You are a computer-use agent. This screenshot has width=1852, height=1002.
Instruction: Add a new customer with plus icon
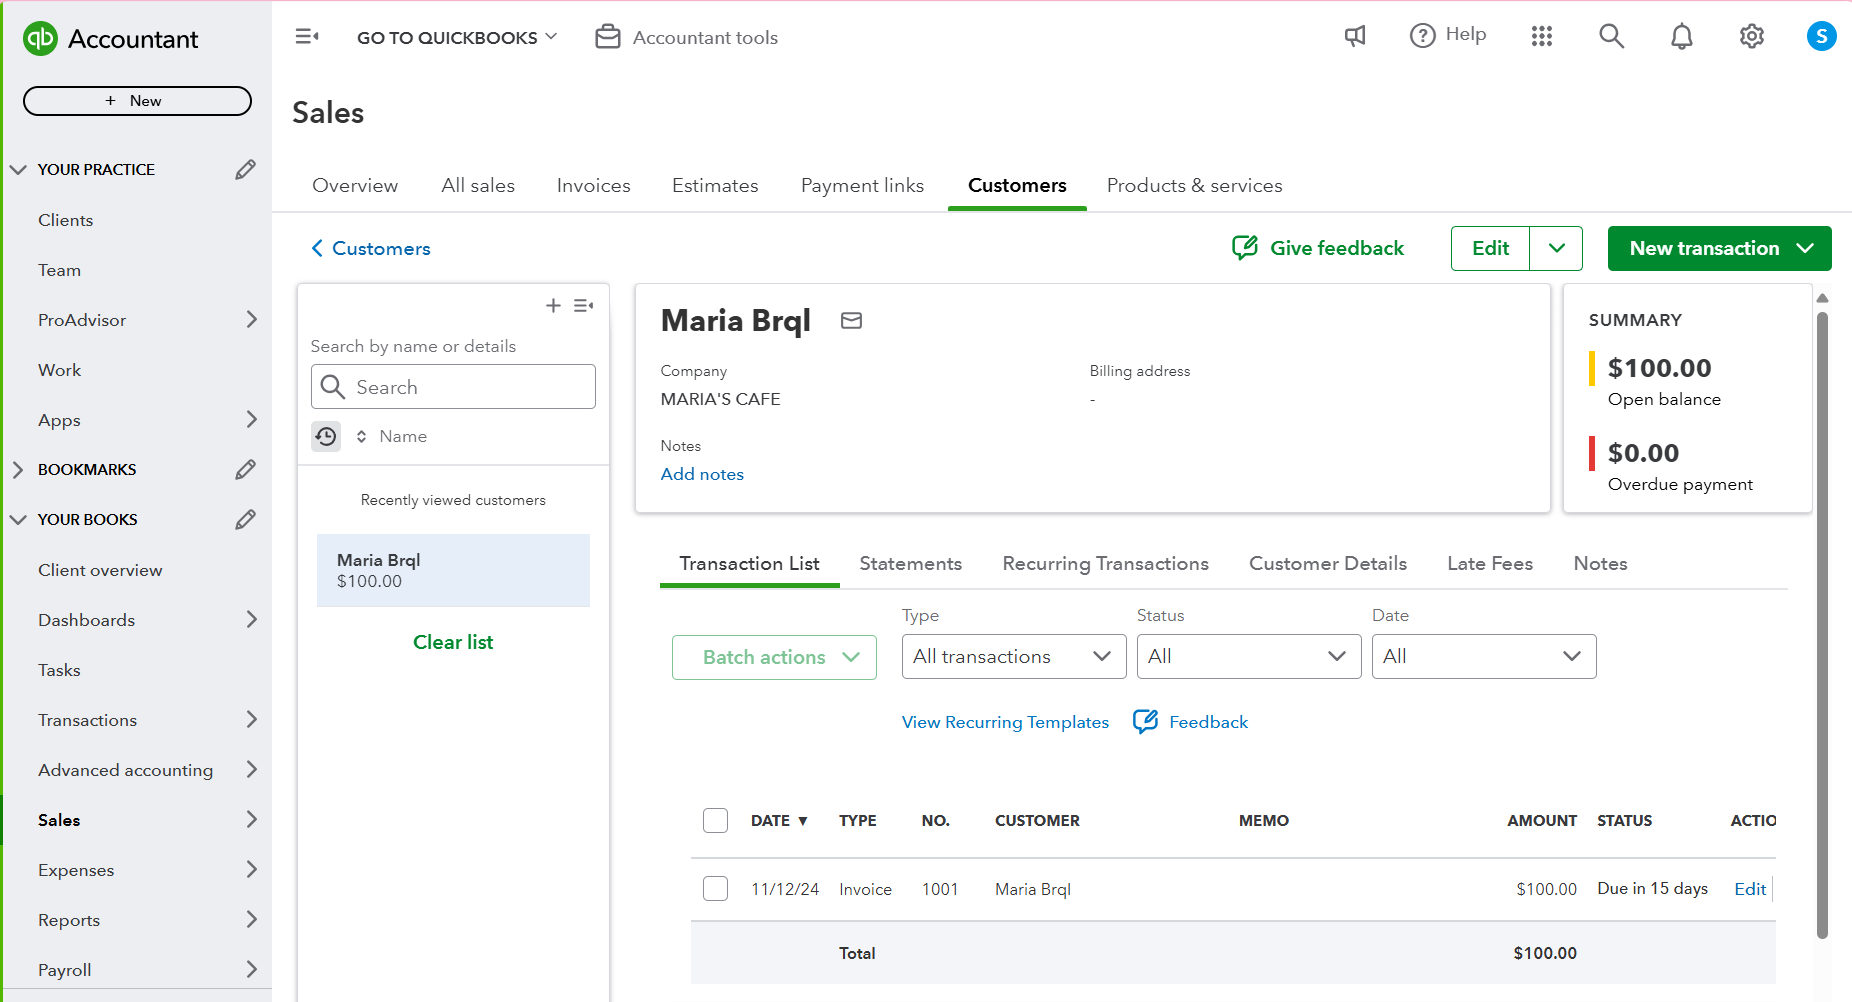(x=553, y=305)
